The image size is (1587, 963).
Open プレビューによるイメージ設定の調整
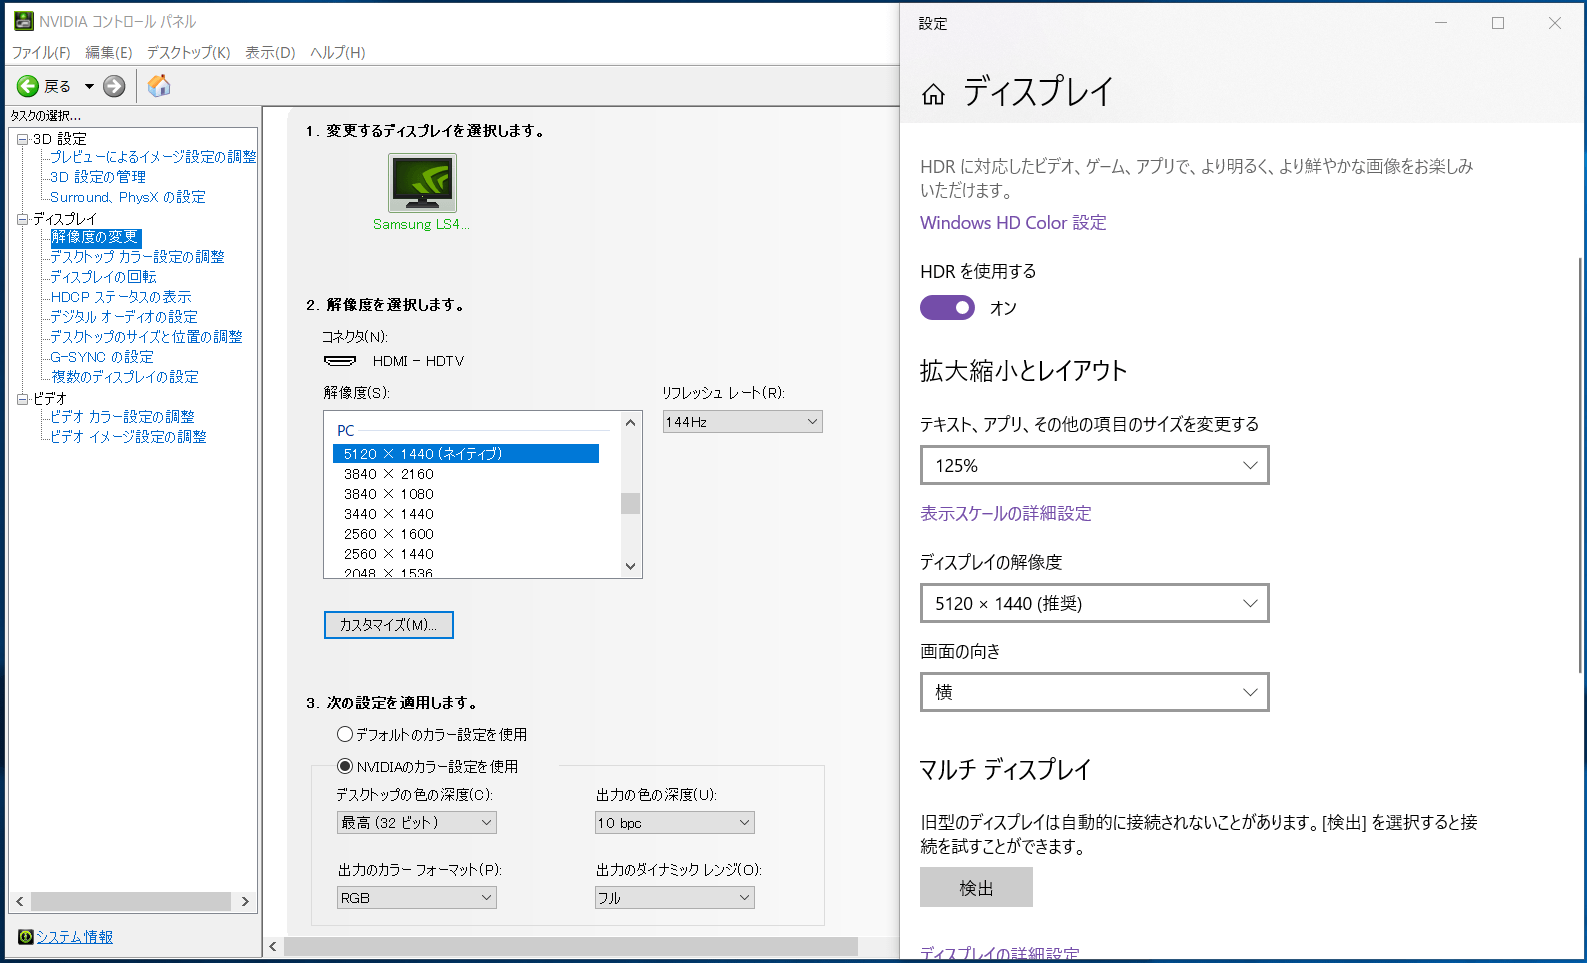(153, 157)
